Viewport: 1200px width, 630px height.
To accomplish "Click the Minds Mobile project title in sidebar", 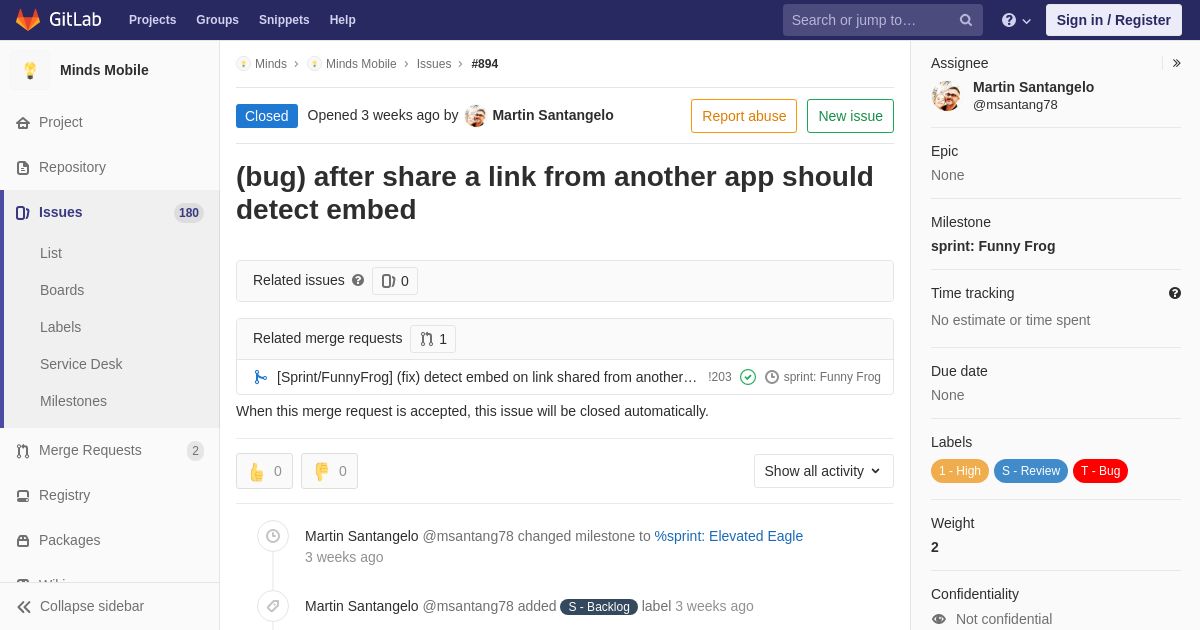I will click(104, 70).
